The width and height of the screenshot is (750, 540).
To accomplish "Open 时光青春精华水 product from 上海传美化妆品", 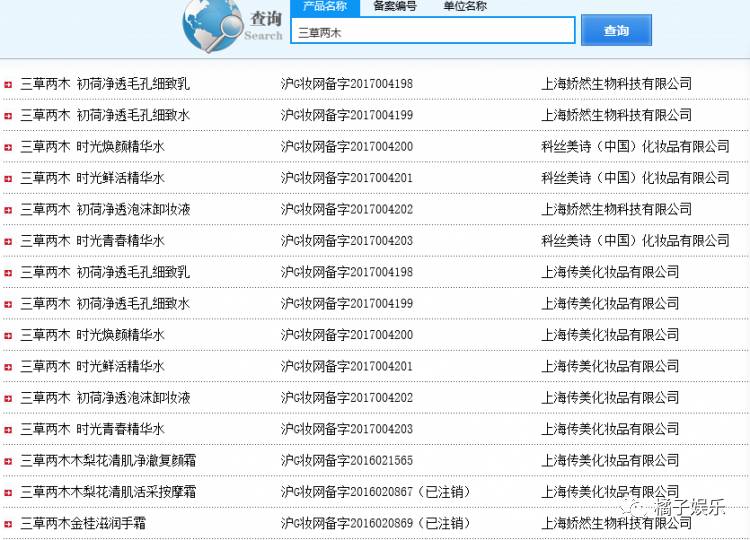I will [92, 430].
